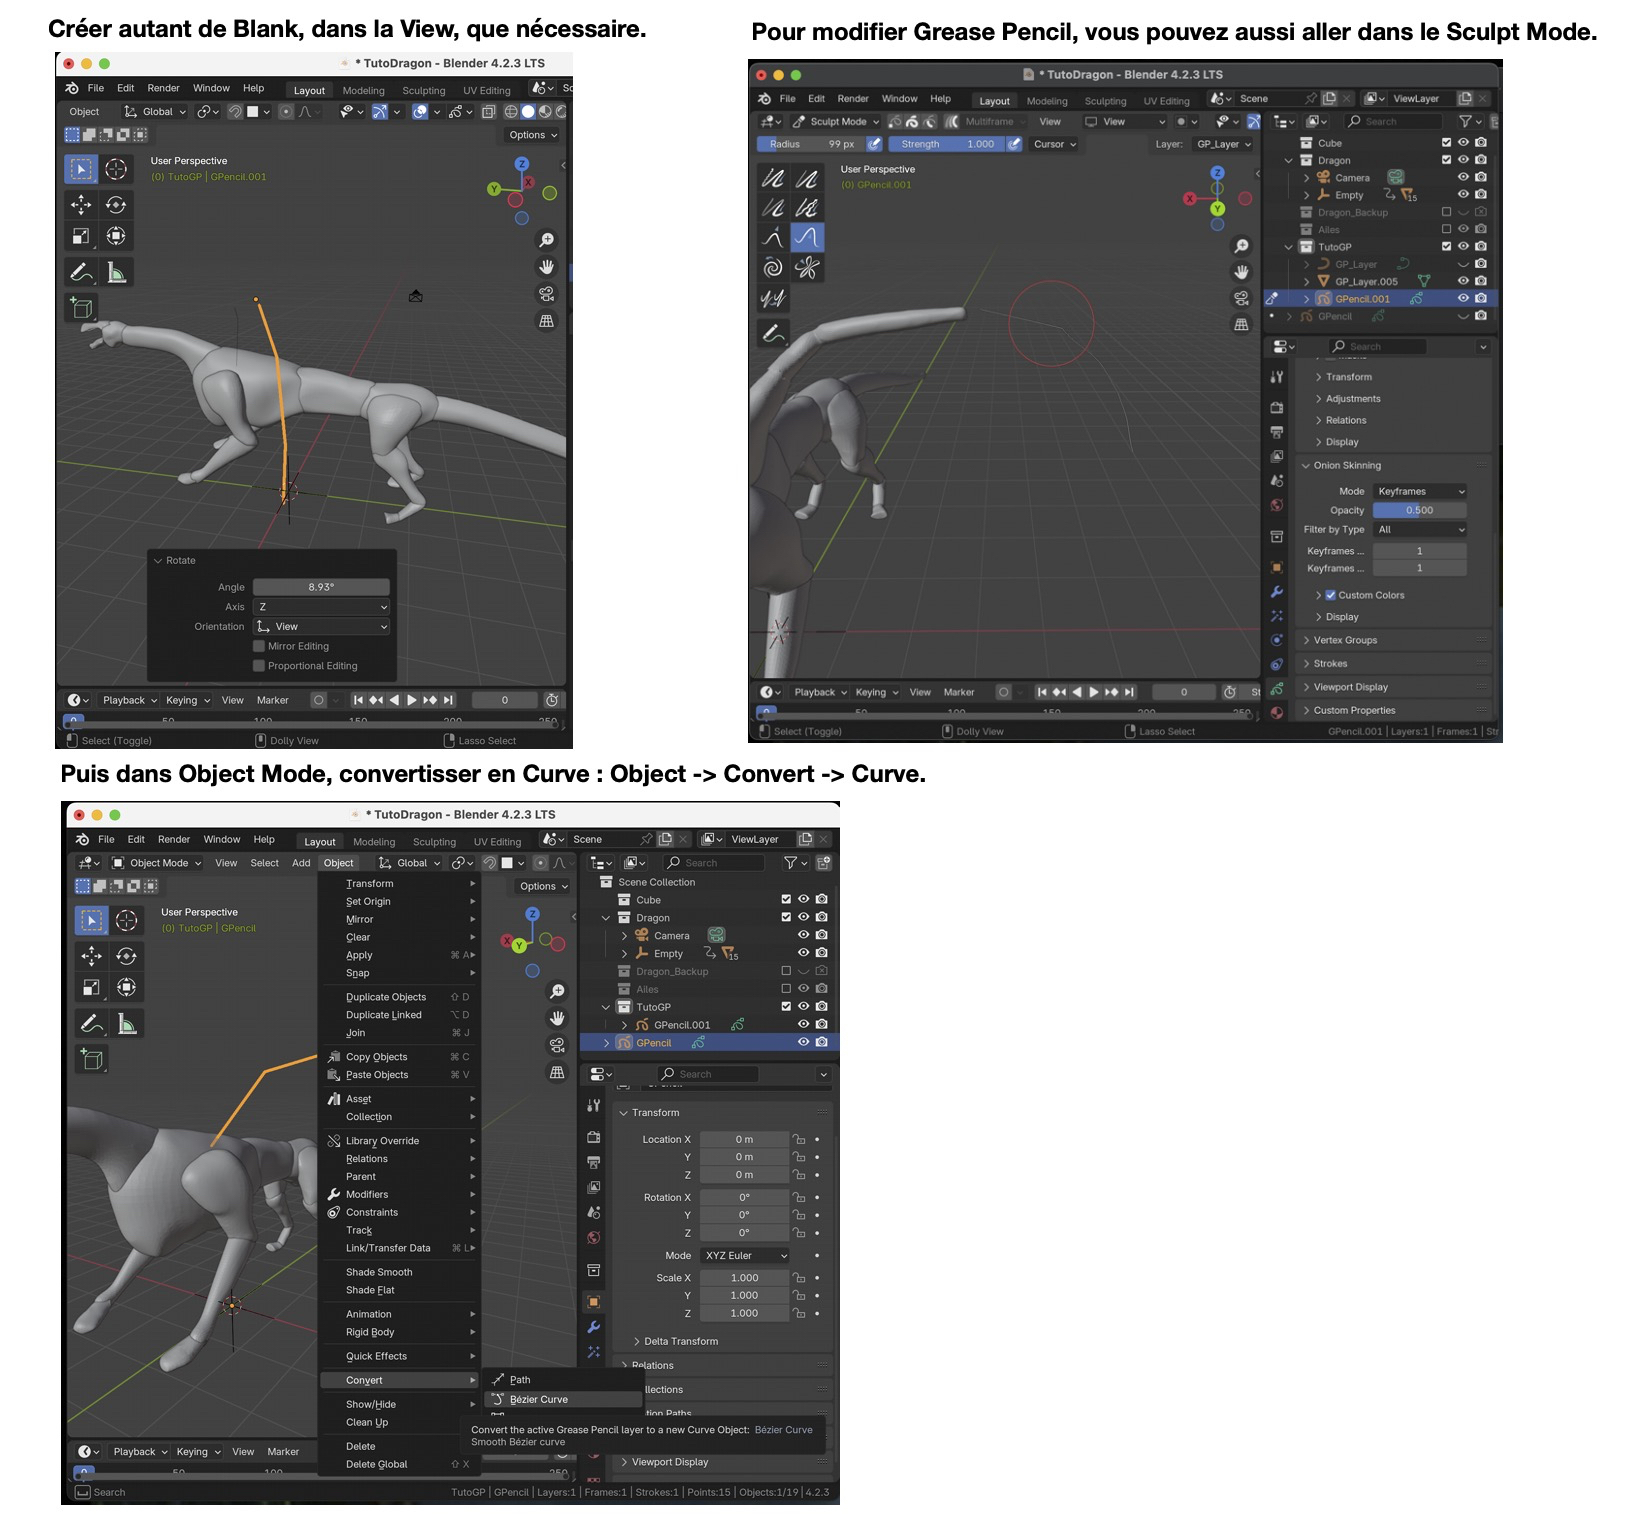1626x1514 pixels.
Task: Expand the Delta Transform section
Action: click(680, 1342)
